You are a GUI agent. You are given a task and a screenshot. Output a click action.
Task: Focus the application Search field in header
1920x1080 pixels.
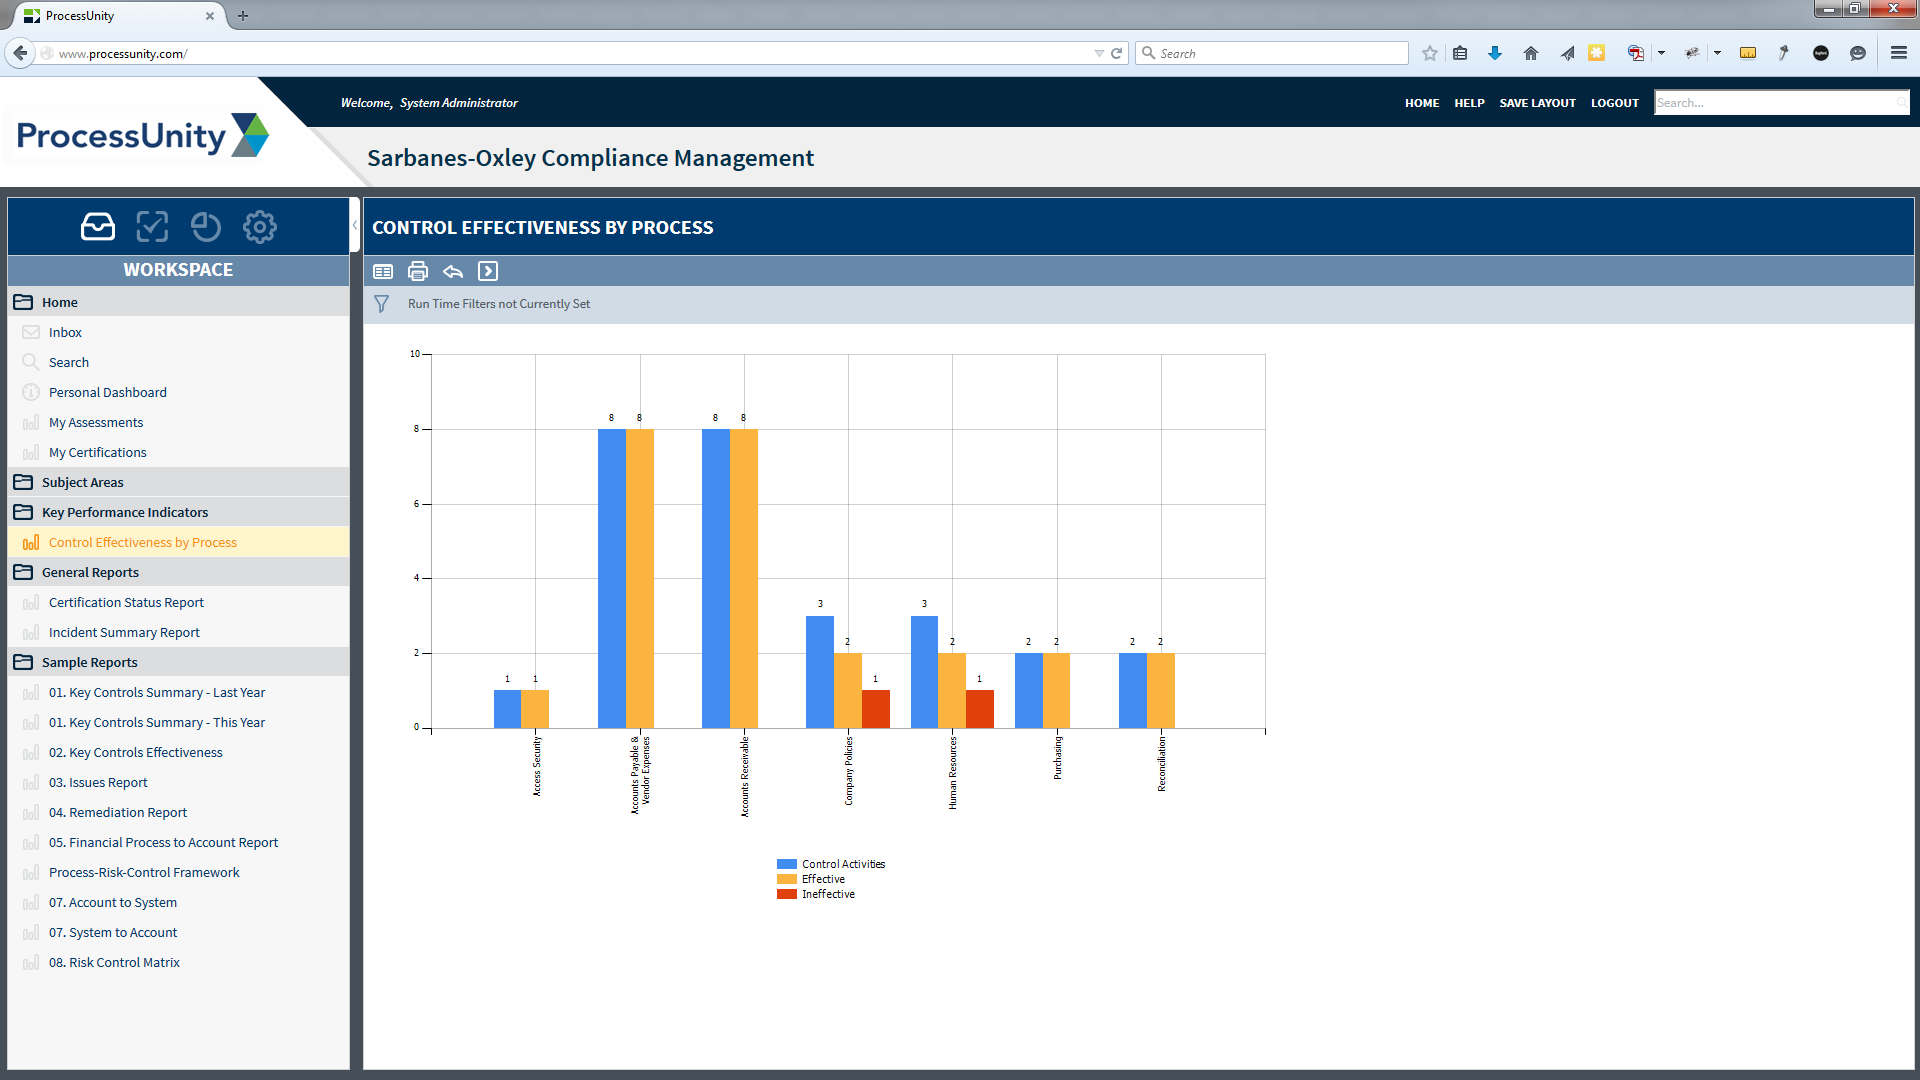(x=1781, y=103)
